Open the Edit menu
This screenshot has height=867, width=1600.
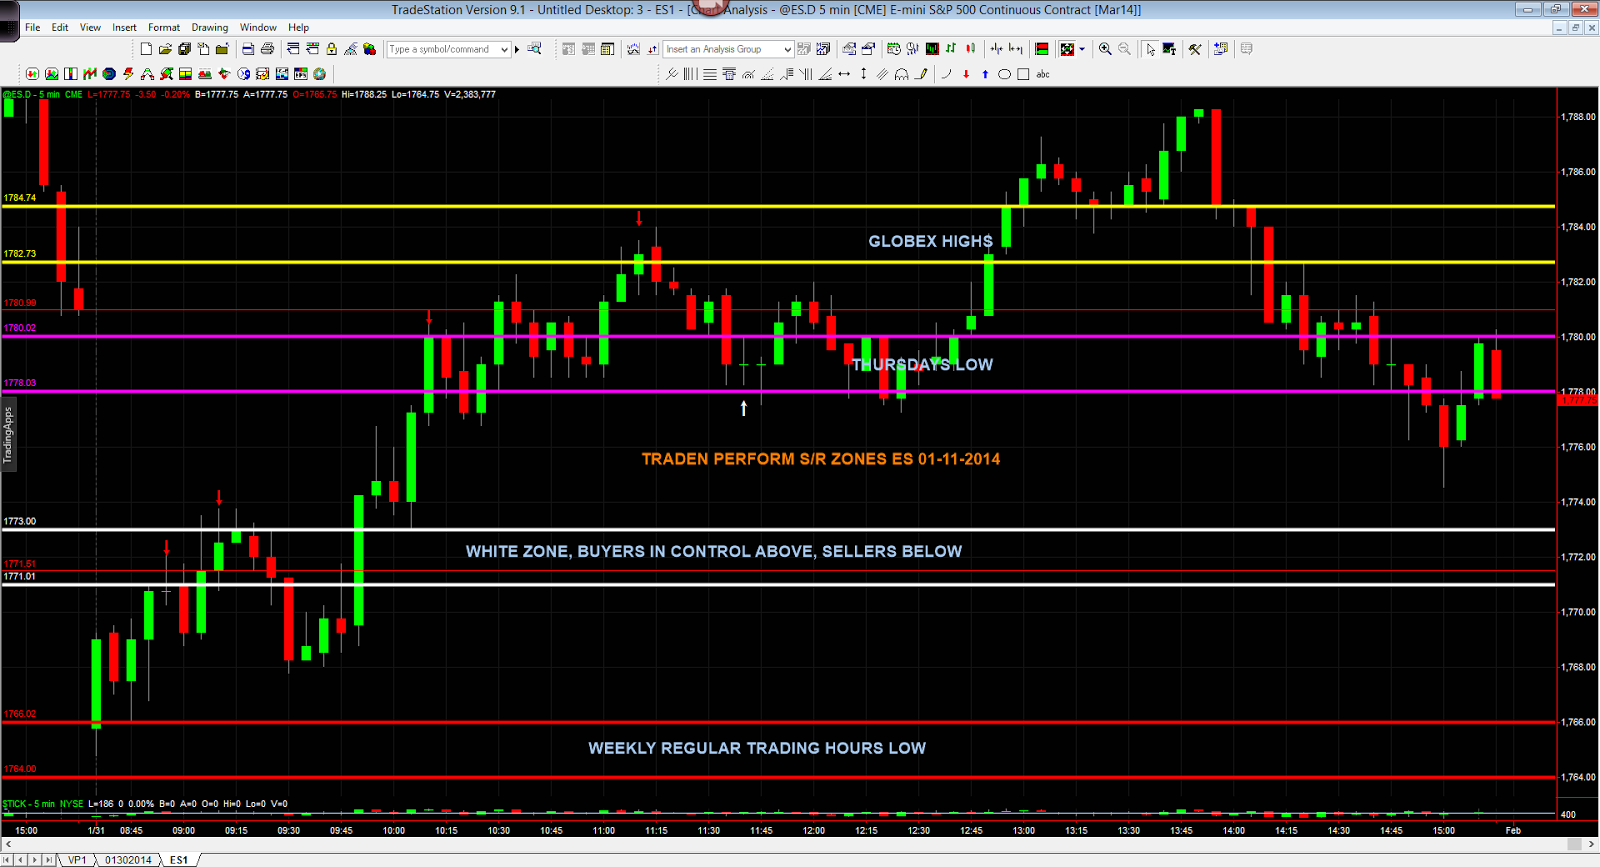[x=60, y=27]
